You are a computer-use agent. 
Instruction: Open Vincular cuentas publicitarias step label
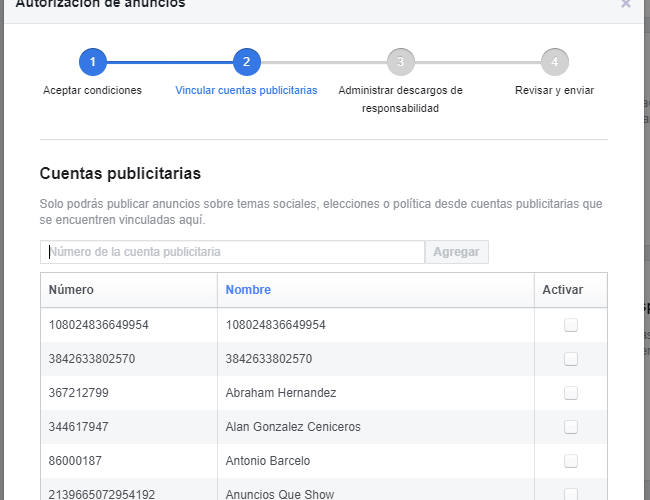[x=246, y=90]
